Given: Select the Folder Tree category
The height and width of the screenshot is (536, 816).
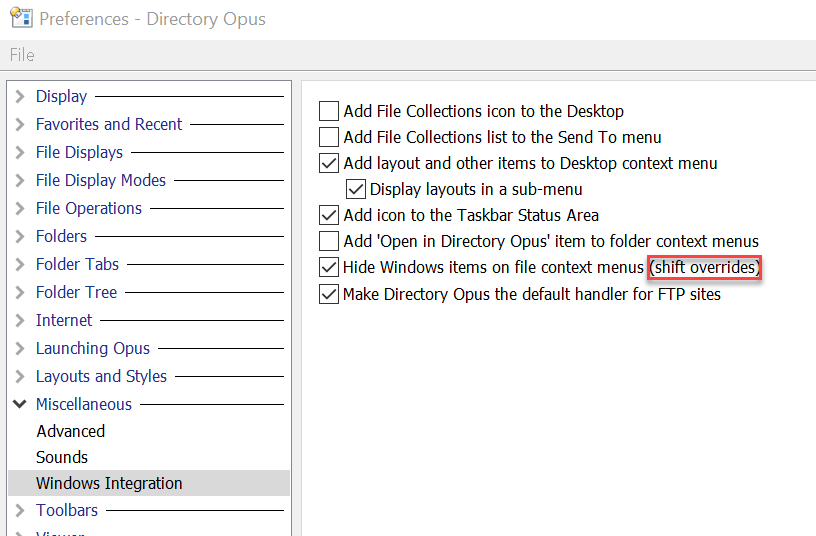Looking at the screenshot, I should click(76, 292).
